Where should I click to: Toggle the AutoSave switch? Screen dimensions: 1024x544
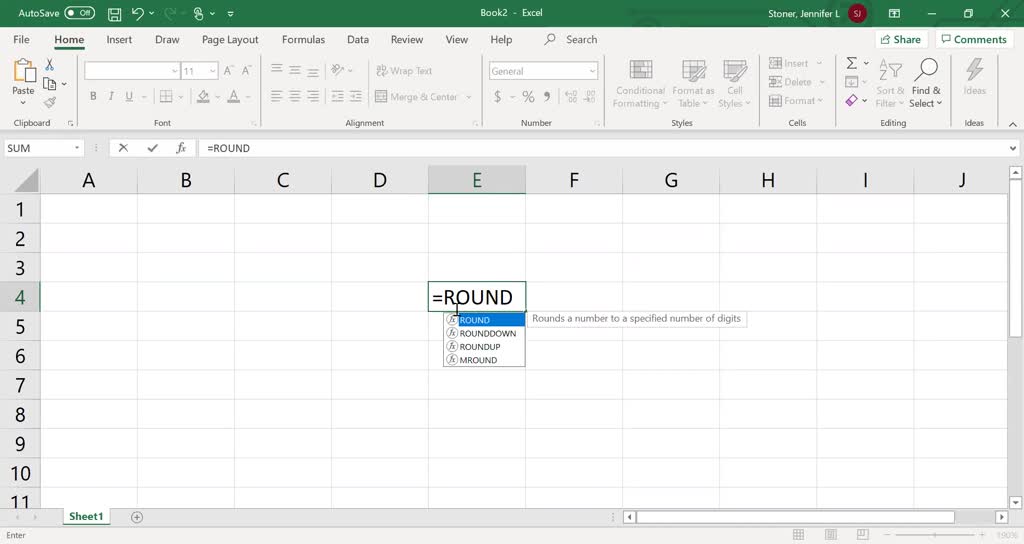coord(79,14)
